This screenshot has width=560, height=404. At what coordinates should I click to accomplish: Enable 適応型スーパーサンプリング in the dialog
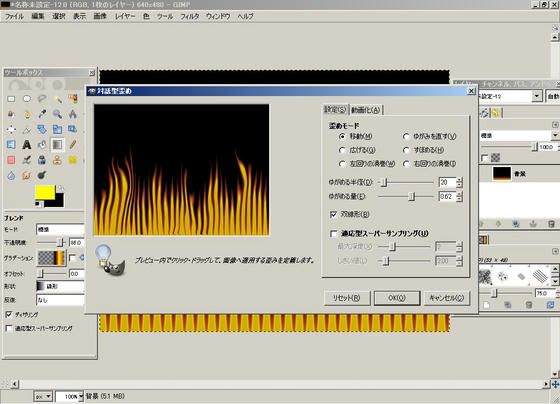pyautogui.click(x=333, y=234)
